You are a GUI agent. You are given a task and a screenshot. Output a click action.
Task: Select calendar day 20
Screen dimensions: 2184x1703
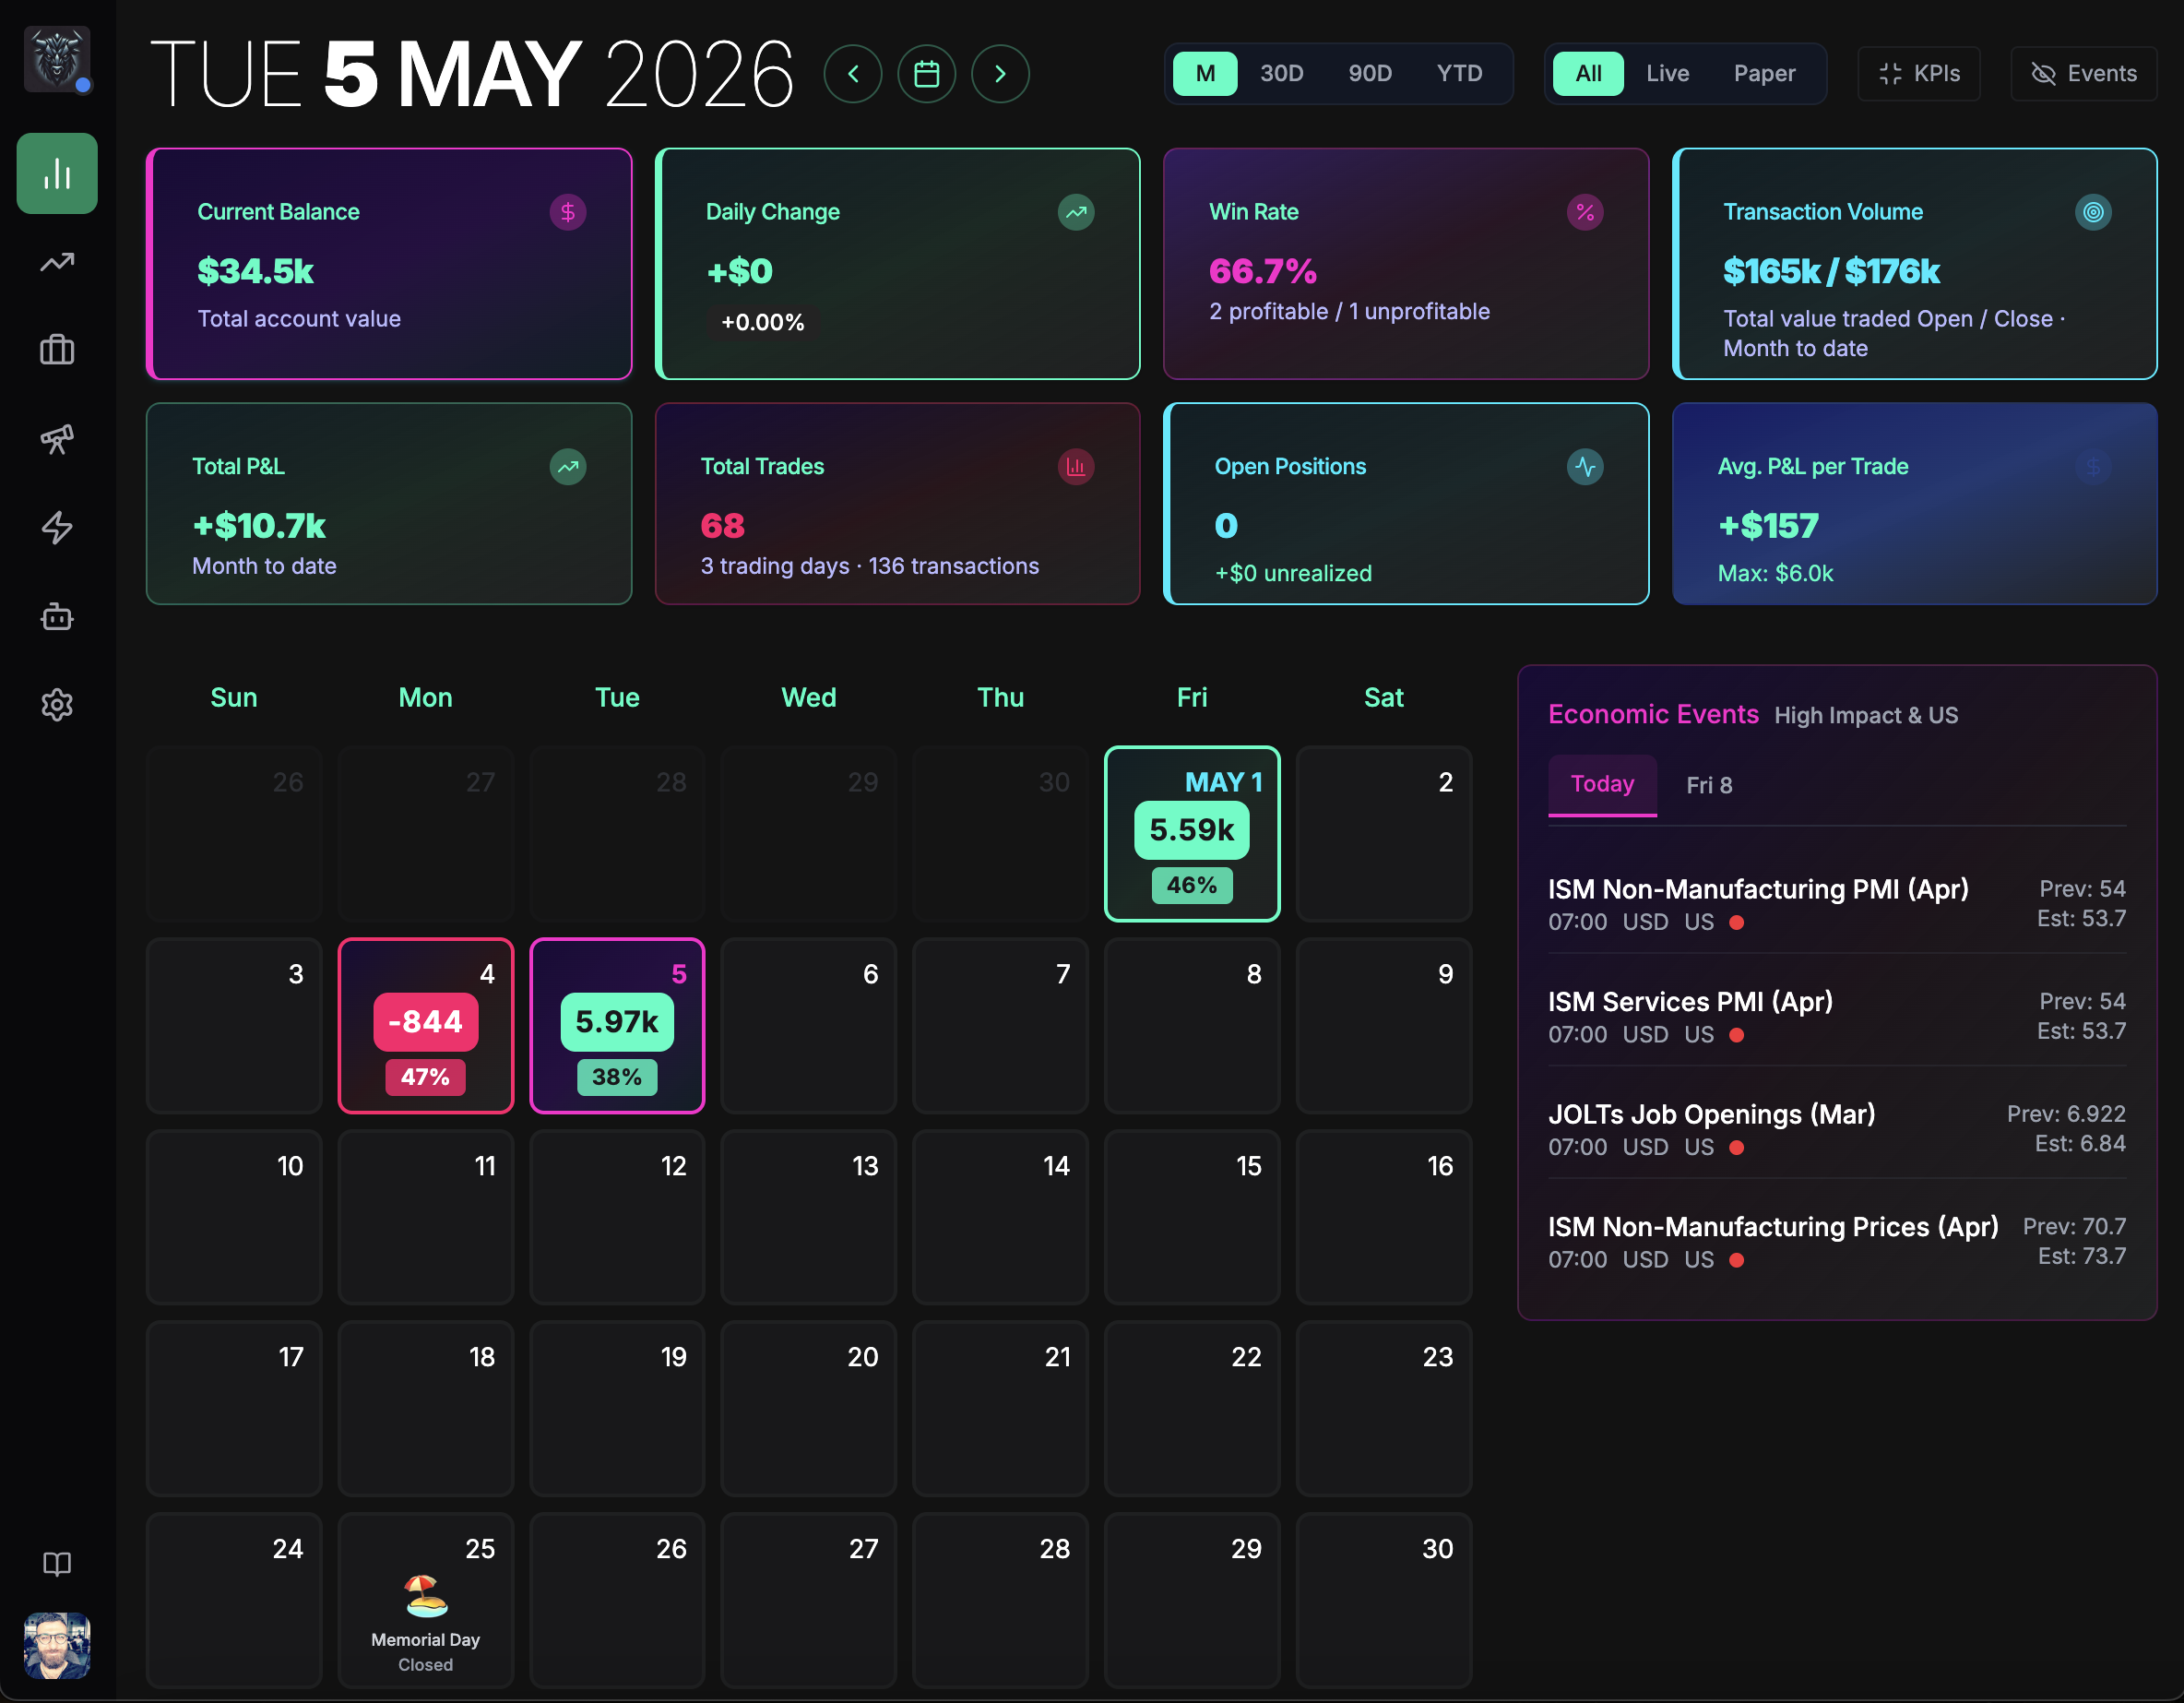pyautogui.click(x=809, y=1410)
